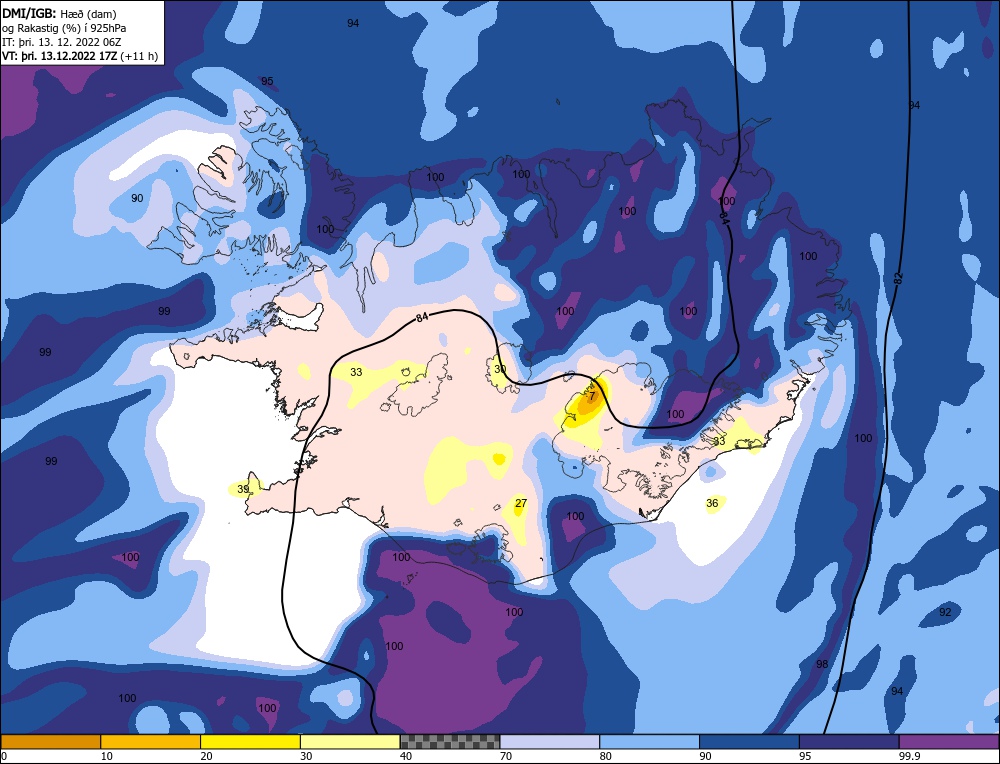The width and height of the screenshot is (1000, 764).
Task: Click the medium blue 90–95 legend swatch
Action: [x=749, y=742]
